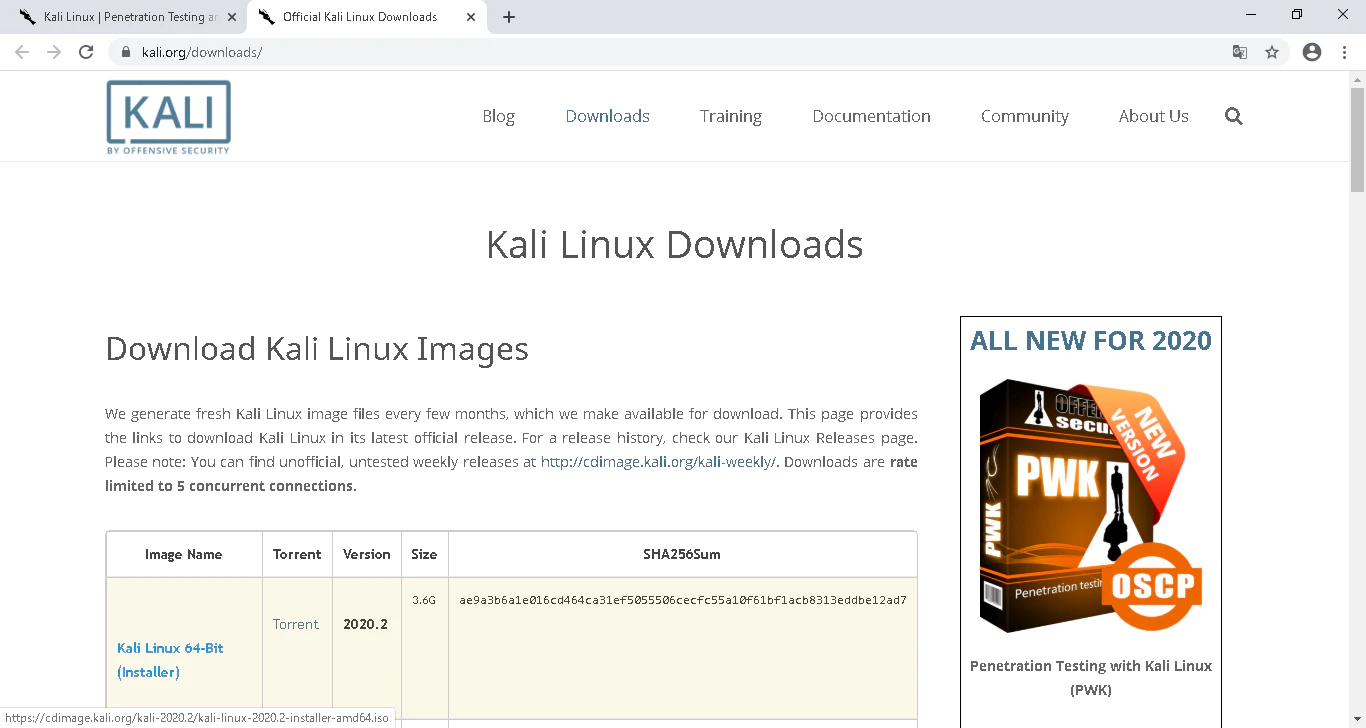
Task: Open the Training nav menu
Action: (730, 116)
